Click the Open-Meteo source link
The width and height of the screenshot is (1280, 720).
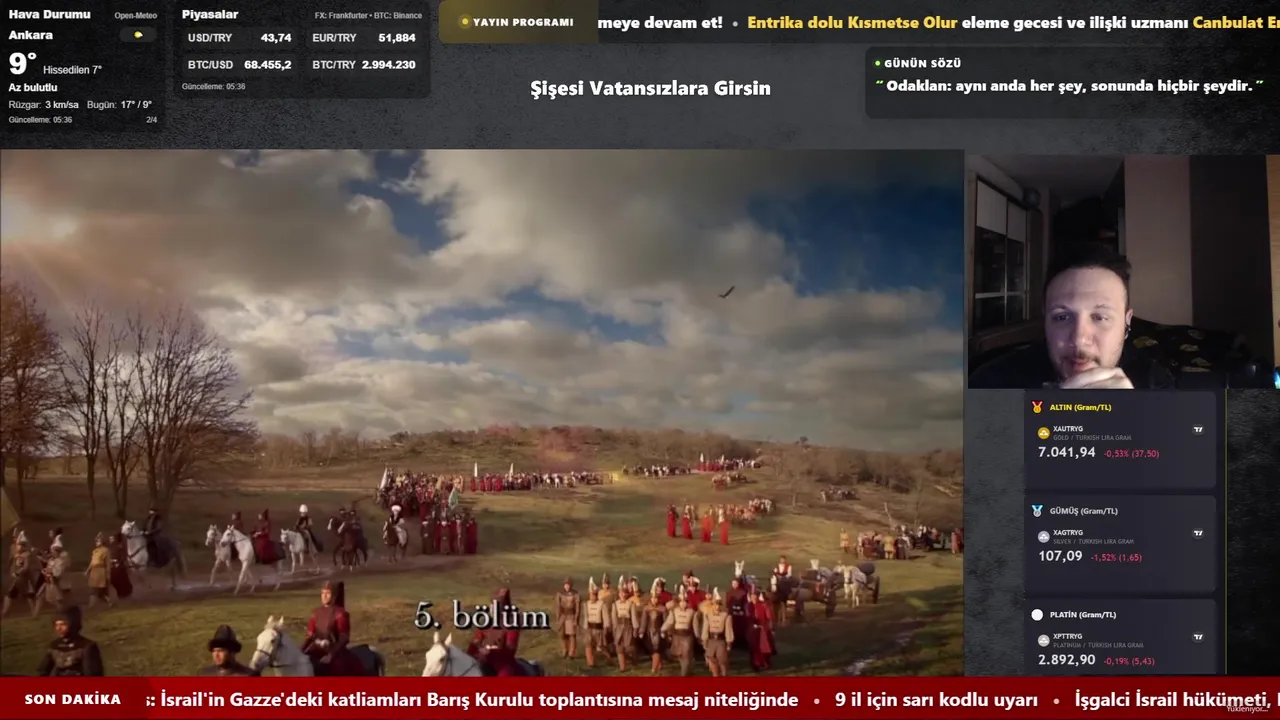(135, 16)
